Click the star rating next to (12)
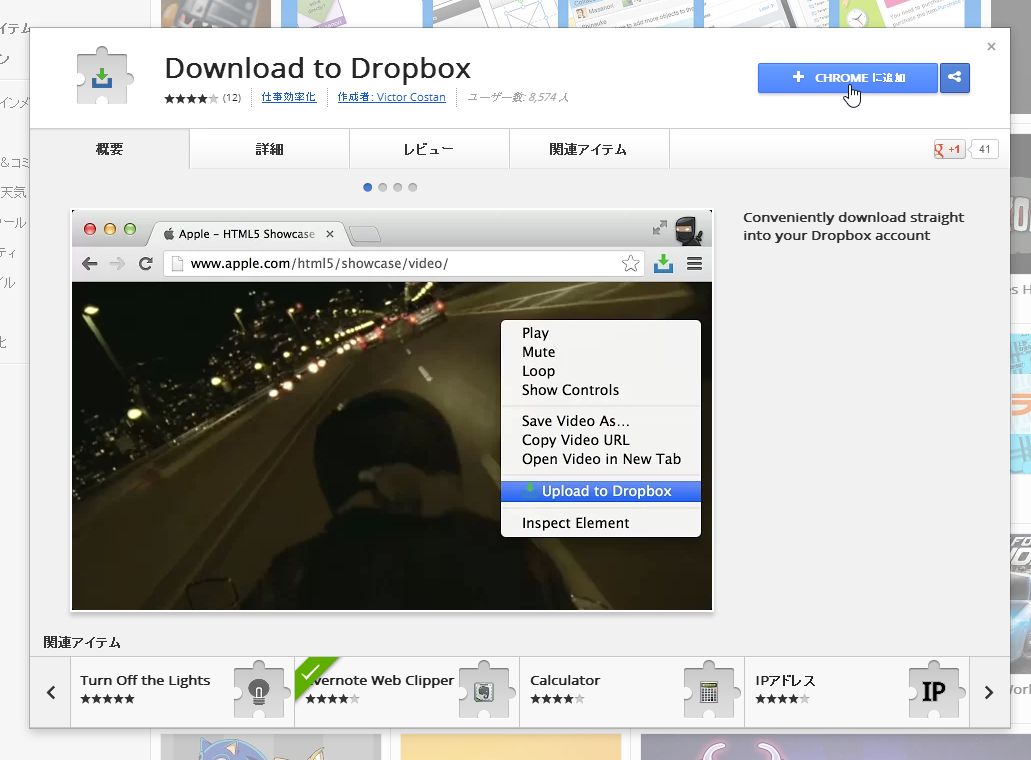The width and height of the screenshot is (1031, 760). [x=191, y=99]
